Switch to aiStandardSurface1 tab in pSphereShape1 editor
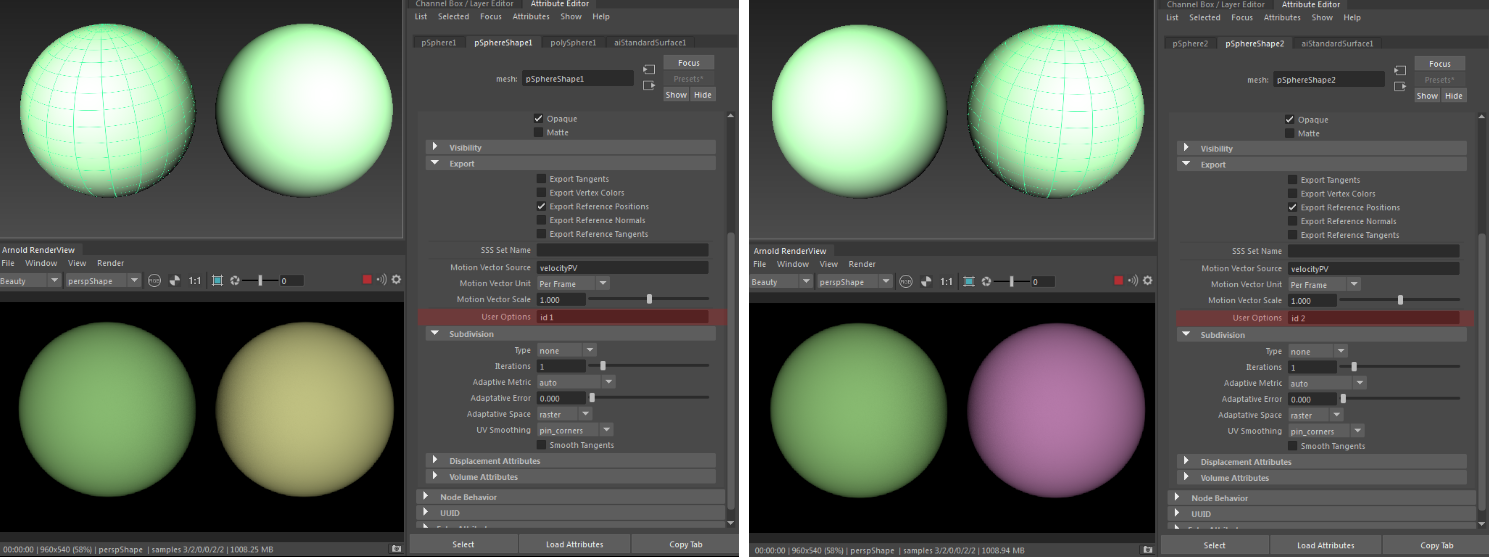The image size is (1489, 557). coord(650,43)
